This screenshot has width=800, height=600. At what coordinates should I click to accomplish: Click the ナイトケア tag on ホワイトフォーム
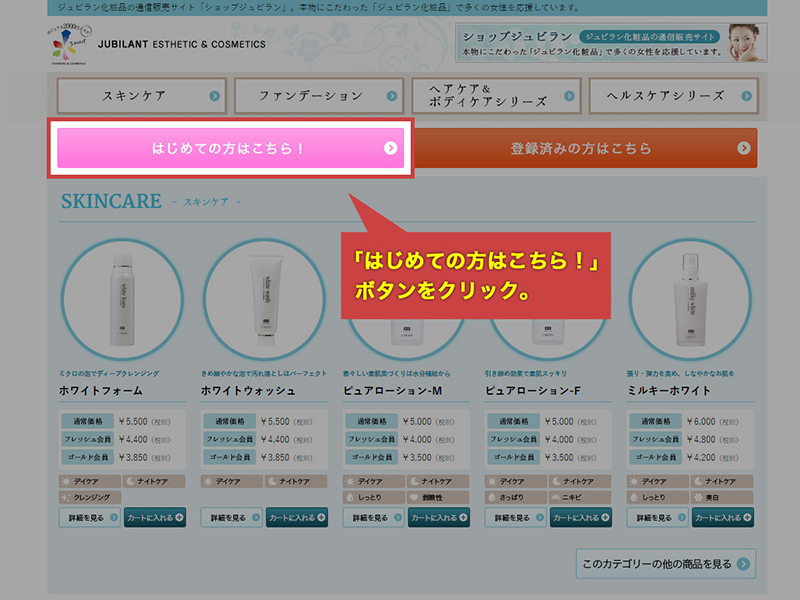click(x=154, y=481)
